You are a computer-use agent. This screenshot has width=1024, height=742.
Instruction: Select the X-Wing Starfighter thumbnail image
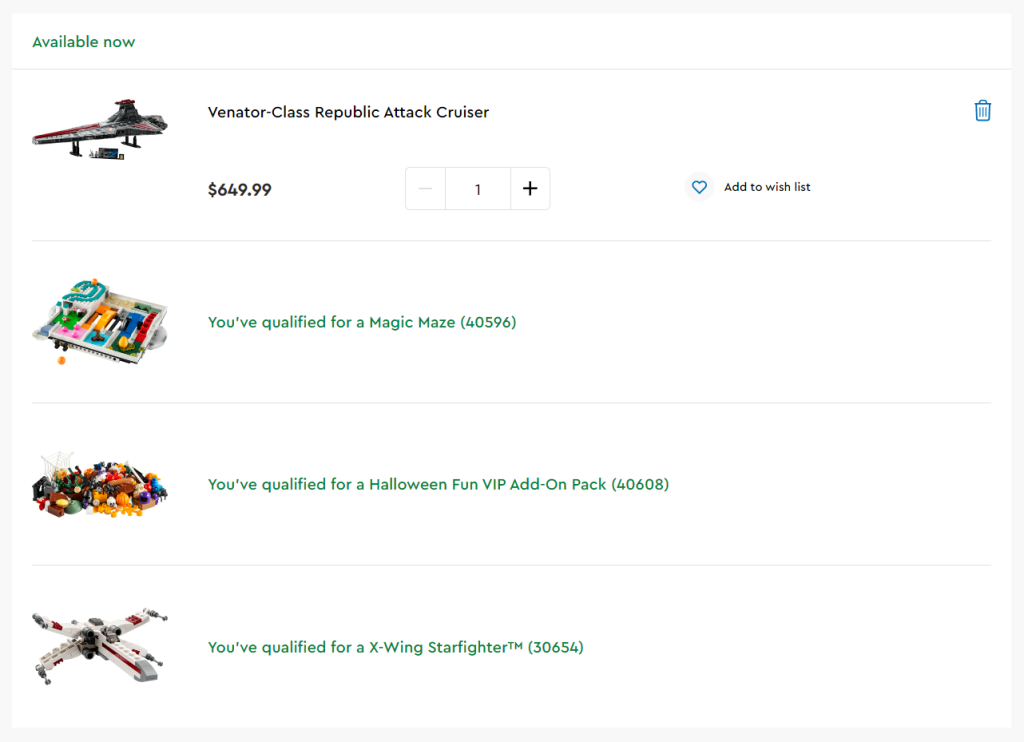tap(99, 646)
